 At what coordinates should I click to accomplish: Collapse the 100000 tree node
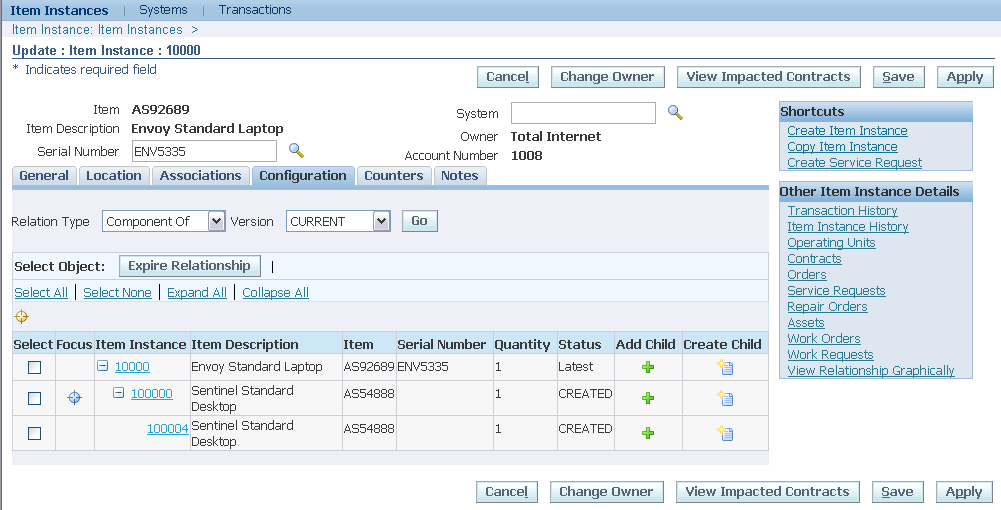[x=118, y=393]
